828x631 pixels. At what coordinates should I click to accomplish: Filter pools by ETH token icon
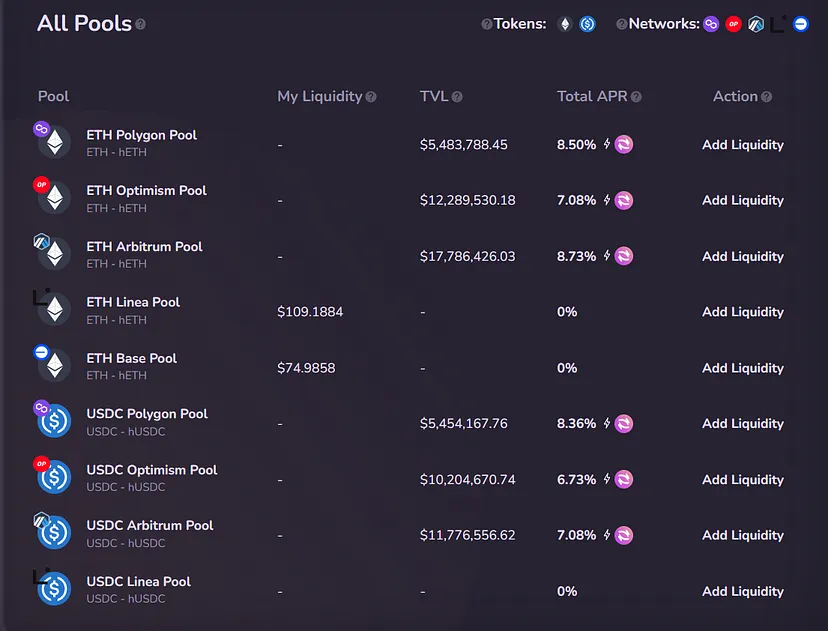coord(565,24)
